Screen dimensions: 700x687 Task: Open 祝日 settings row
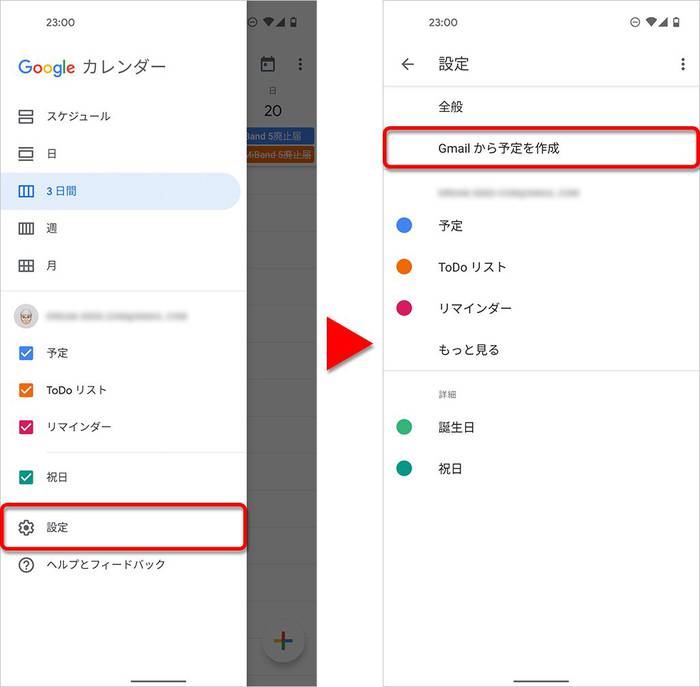coord(541,469)
